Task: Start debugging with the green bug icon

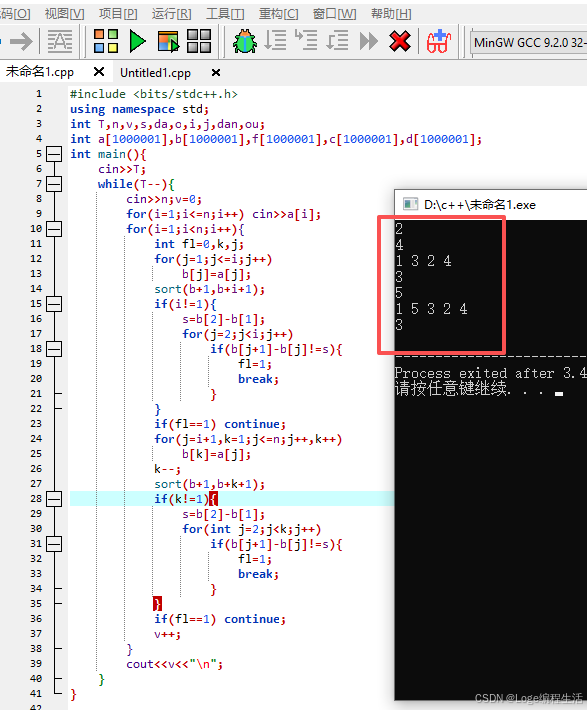Action: 245,41
